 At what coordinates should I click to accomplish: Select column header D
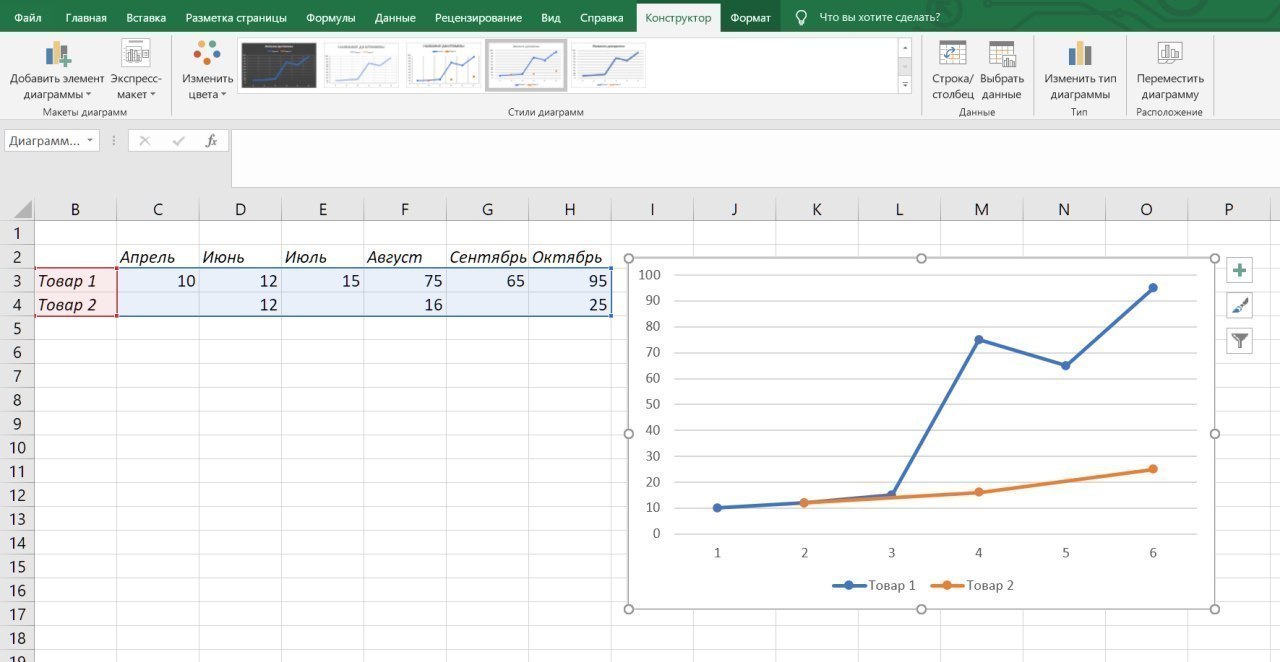click(240, 209)
